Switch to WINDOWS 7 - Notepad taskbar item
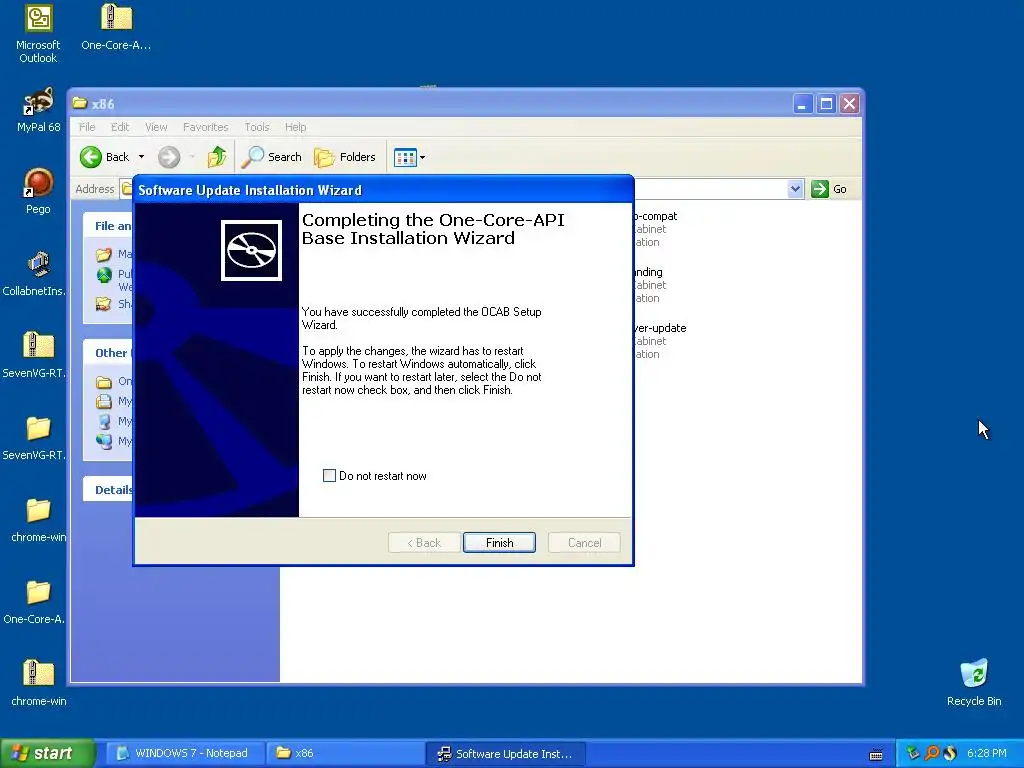The width and height of the screenshot is (1024, 768). pyautogui.click(x=184, y=753)
